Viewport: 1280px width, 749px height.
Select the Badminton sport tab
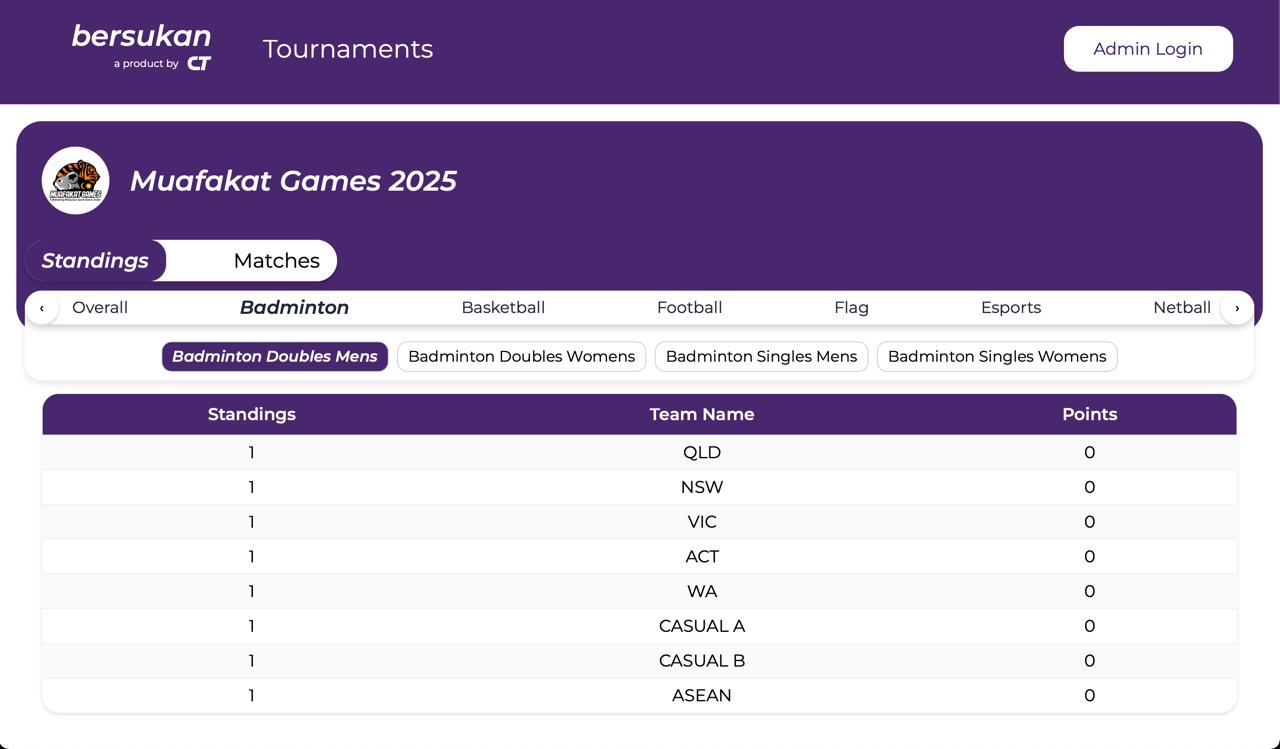pyautogui.click(x=294, y=308)
